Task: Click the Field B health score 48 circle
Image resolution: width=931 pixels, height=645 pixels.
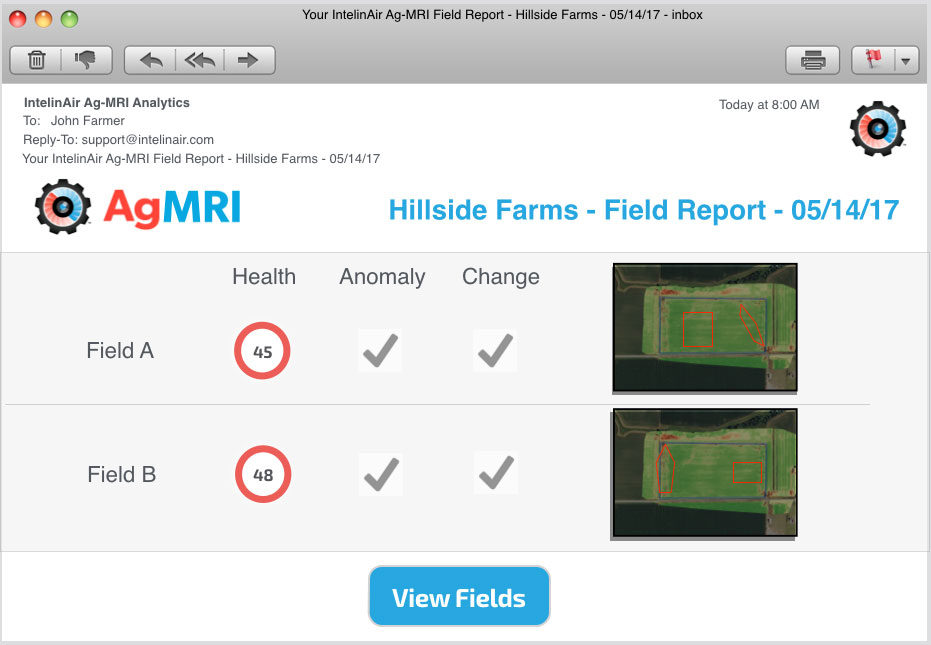Action: tap(263, 475)
